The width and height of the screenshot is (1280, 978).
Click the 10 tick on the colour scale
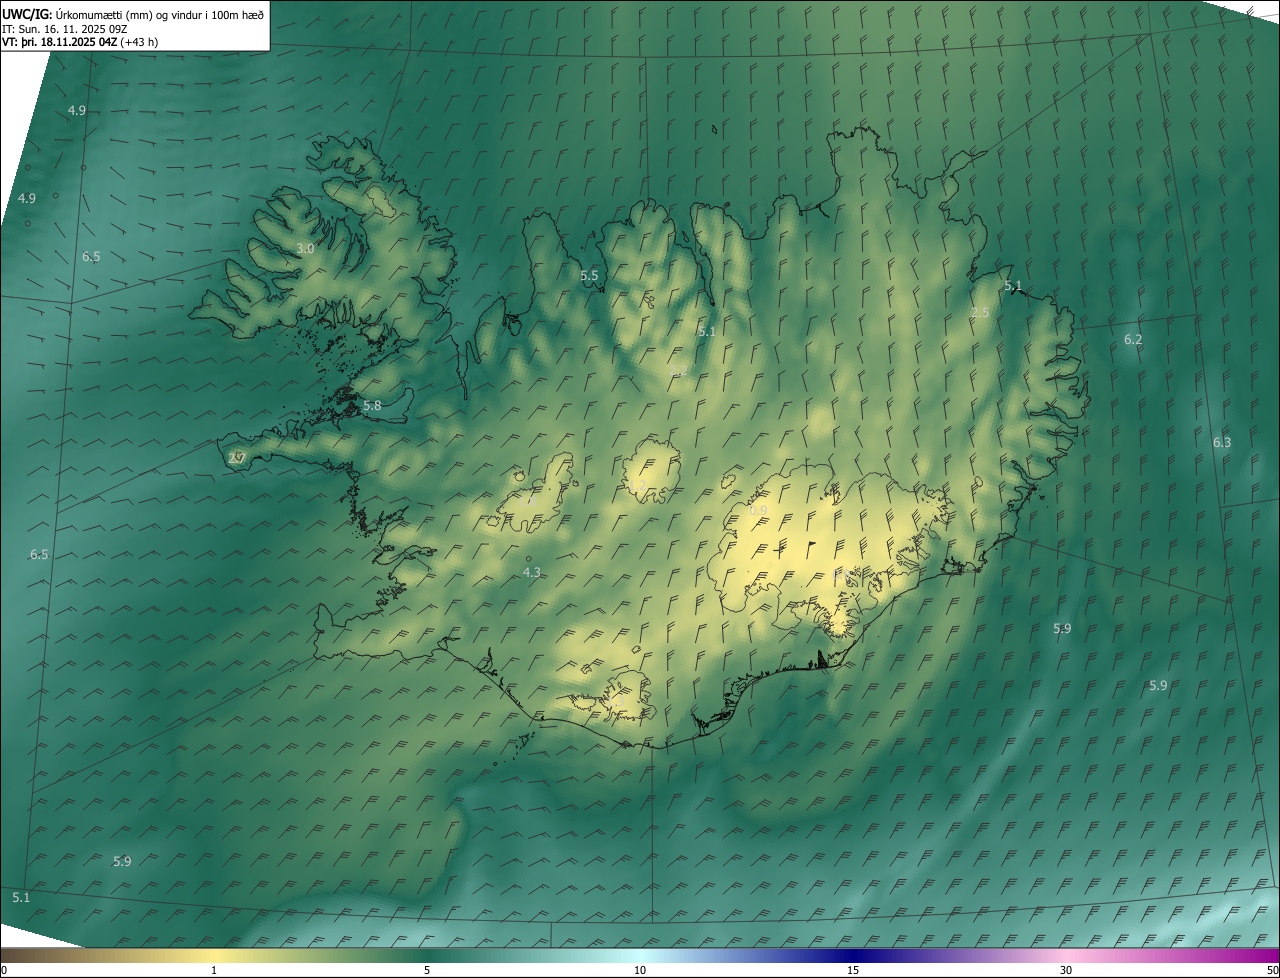click(x=640, y=971)
